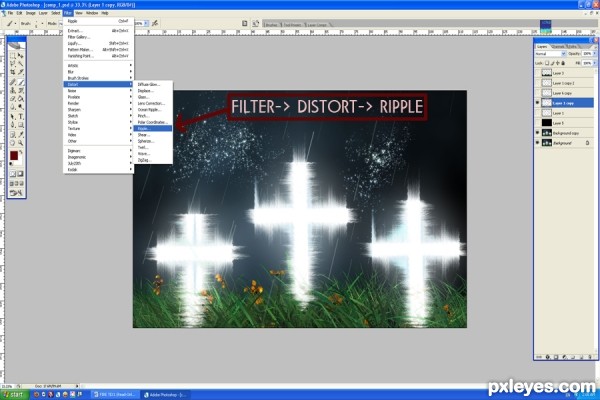Select the Eyedropper tool
Screen dimensions: 600x400
(x=21, y=134)
